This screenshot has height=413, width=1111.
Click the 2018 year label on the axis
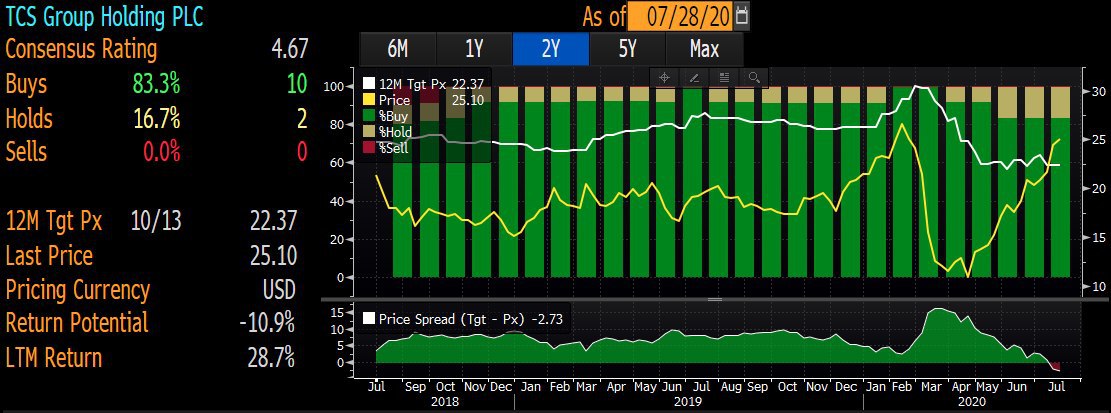(x=444, y=402)
